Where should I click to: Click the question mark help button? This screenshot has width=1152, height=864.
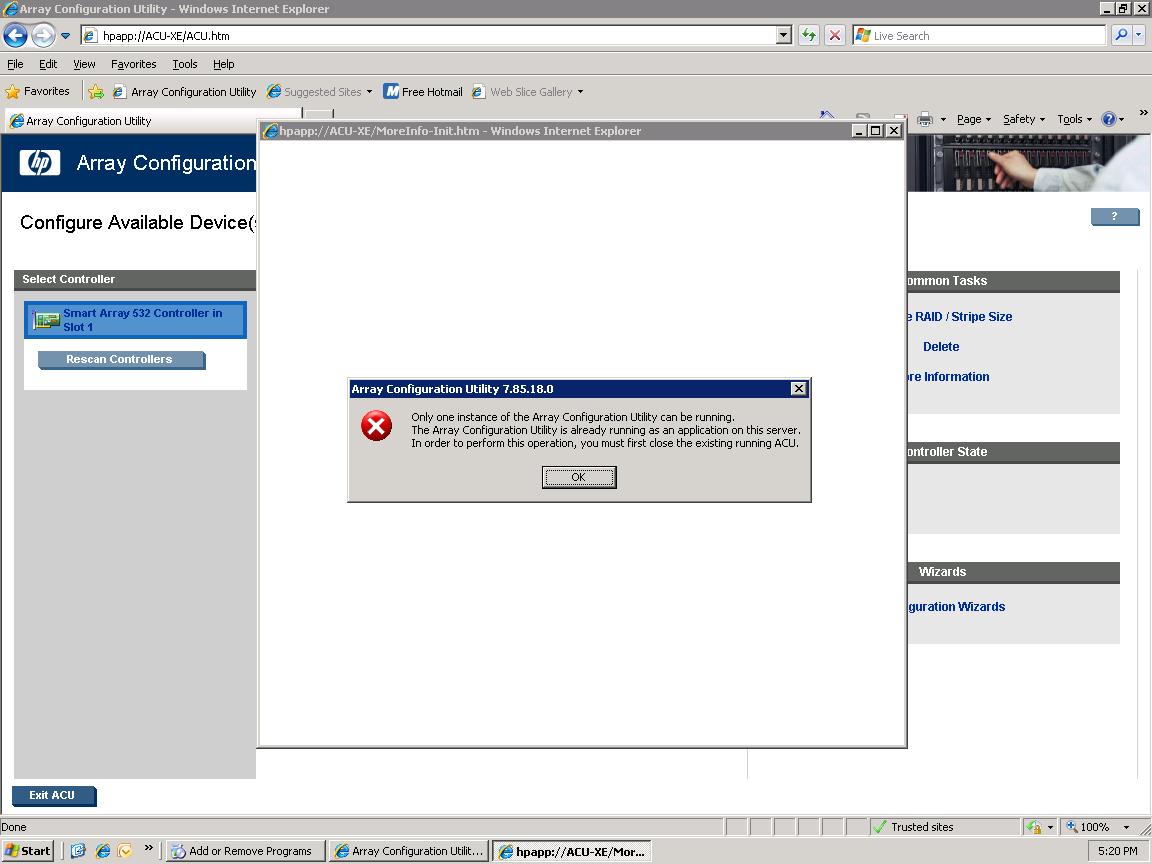[x=1115, y=217]
